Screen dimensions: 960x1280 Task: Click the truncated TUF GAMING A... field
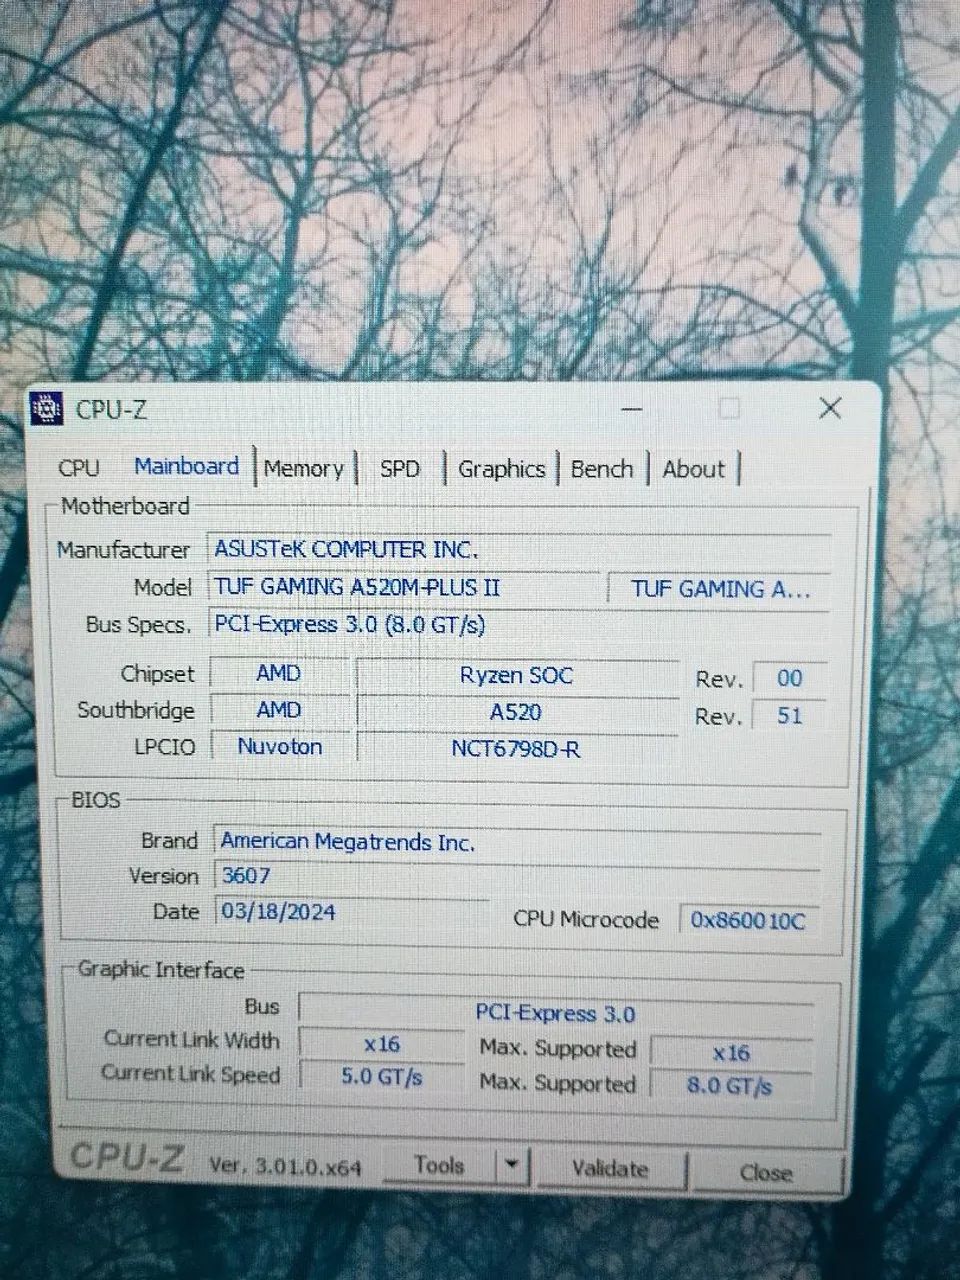pos(719,589)
